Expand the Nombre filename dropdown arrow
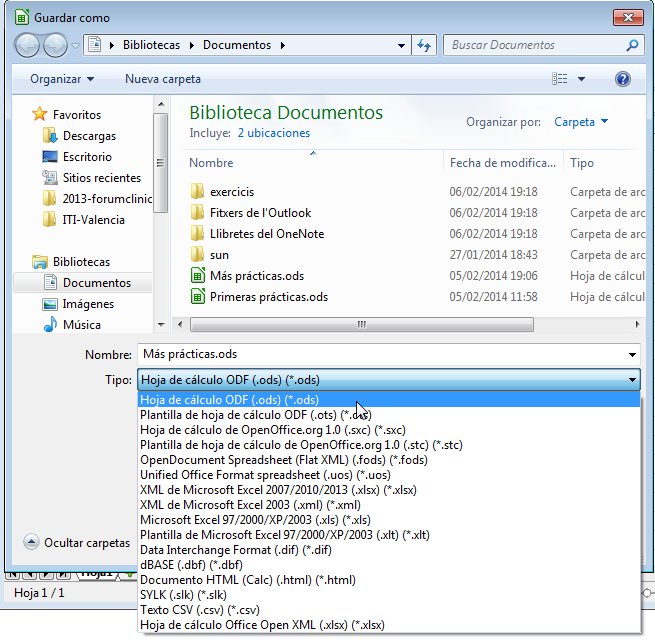This screenshot has width=655, height=644. click(x=632, y=355)
